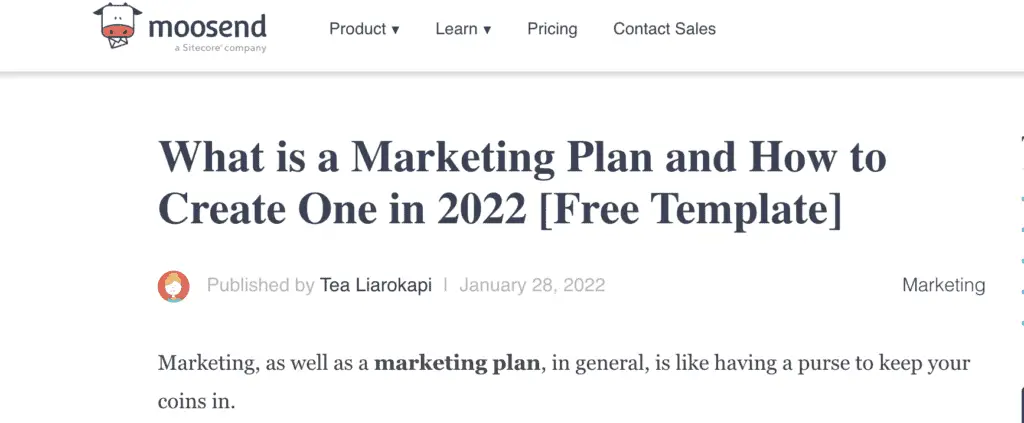This screenshot has height=423, width=1024.
Task: Open the Product dropdown menu
Action: 364,29
